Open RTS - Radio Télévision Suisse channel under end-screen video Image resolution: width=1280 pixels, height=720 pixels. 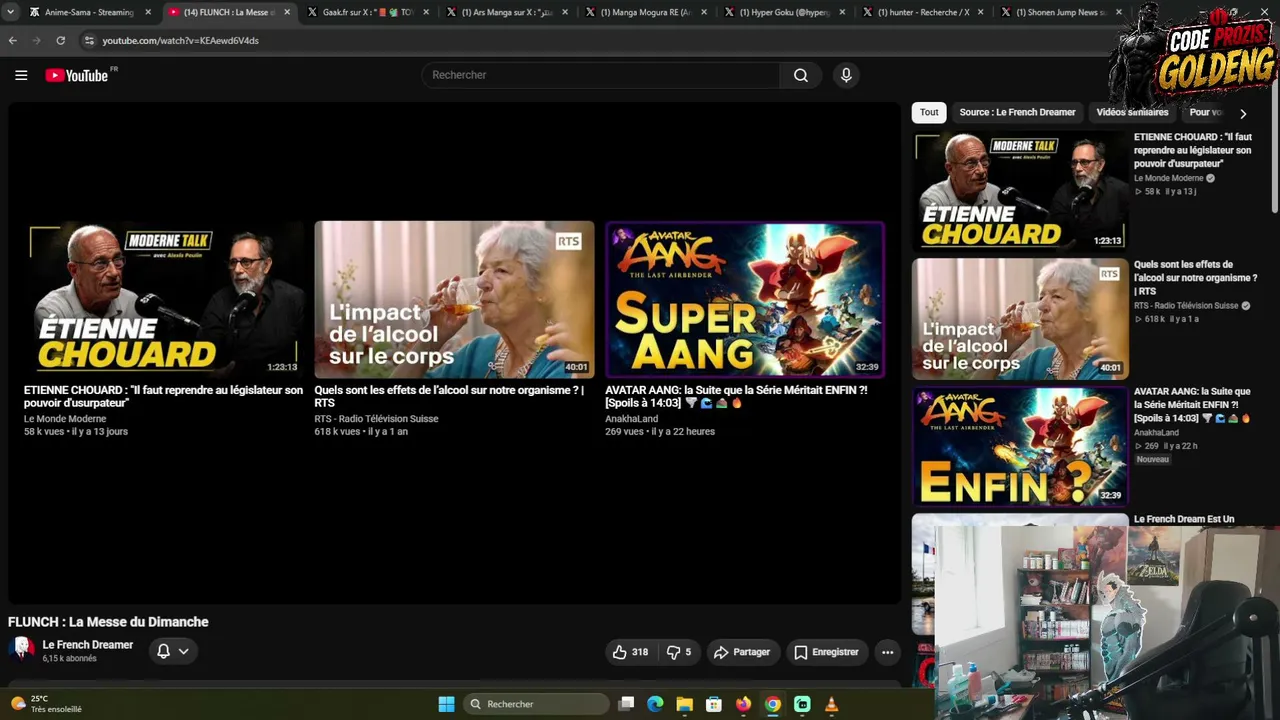click(x=376, y=419)
